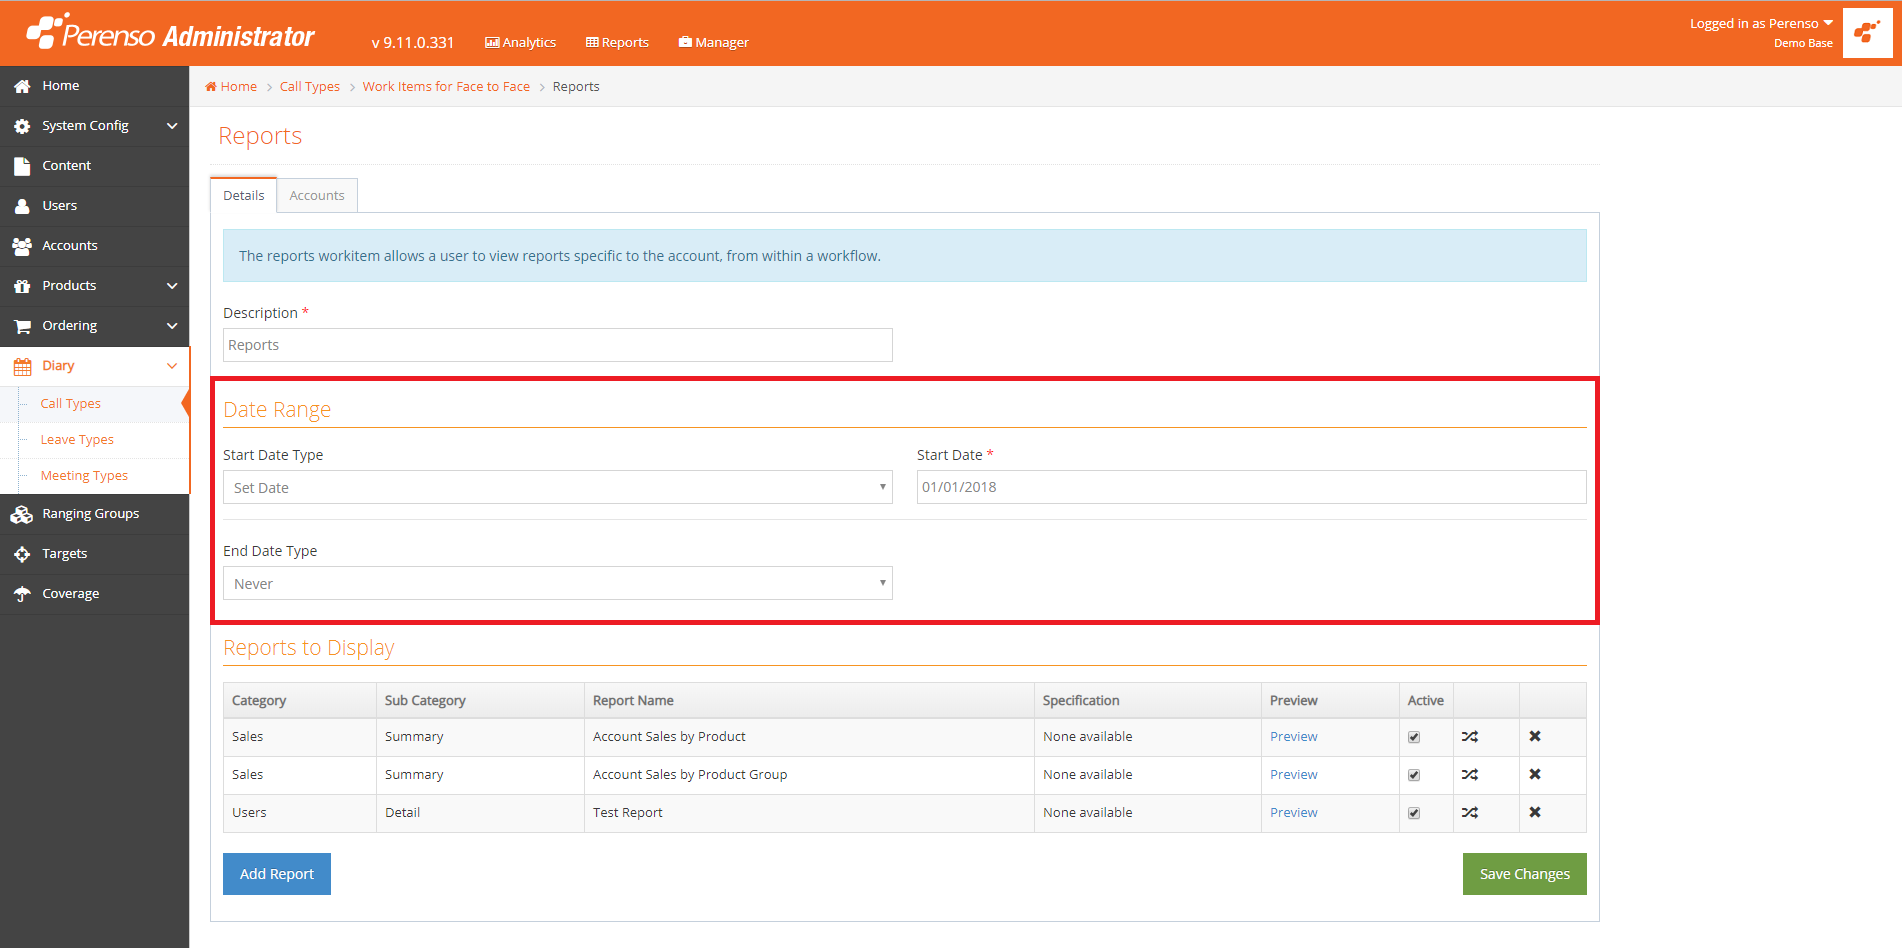1902x948 pixels.
Task: Delete the Test Report row
Action: [x=1535, y=813]
